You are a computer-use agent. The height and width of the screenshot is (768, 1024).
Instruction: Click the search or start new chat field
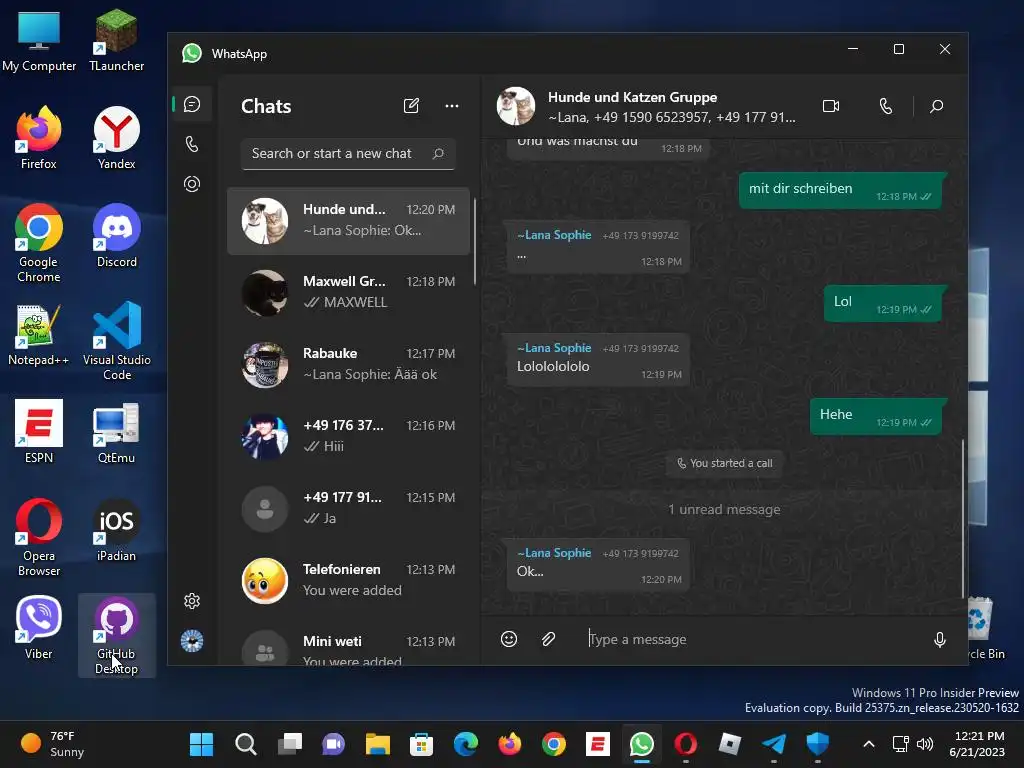tap(348, 153)
